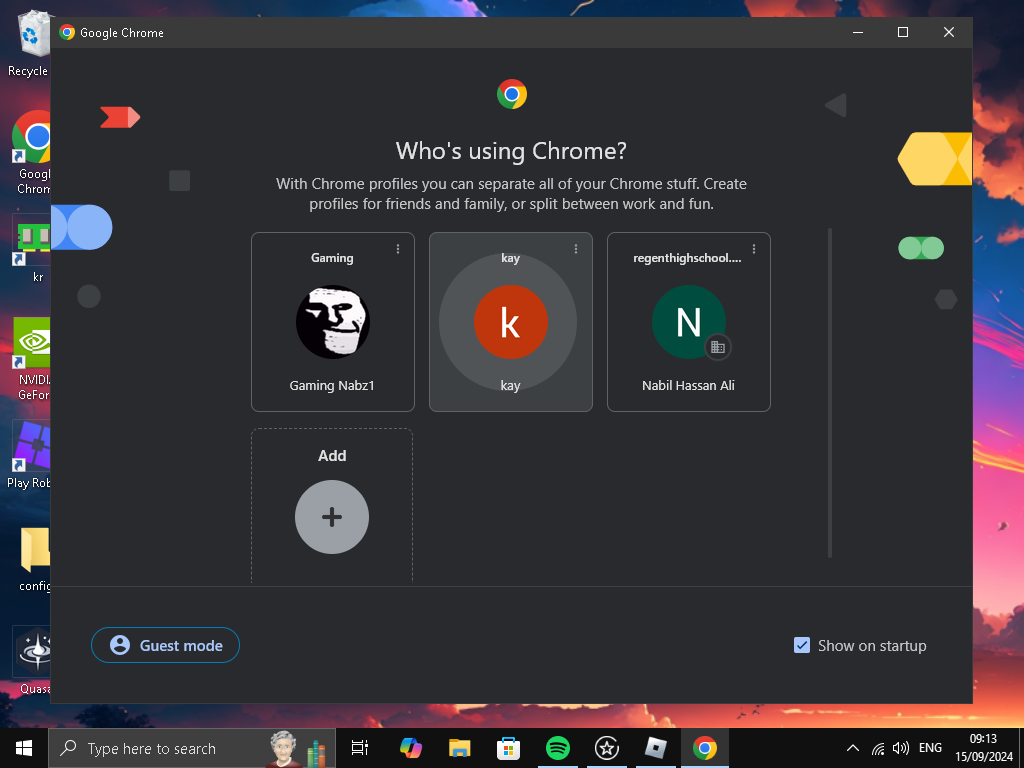The width and height of the screenshot is (1024, 768).
Task: Open more options for kay profile
Action: 575,249
